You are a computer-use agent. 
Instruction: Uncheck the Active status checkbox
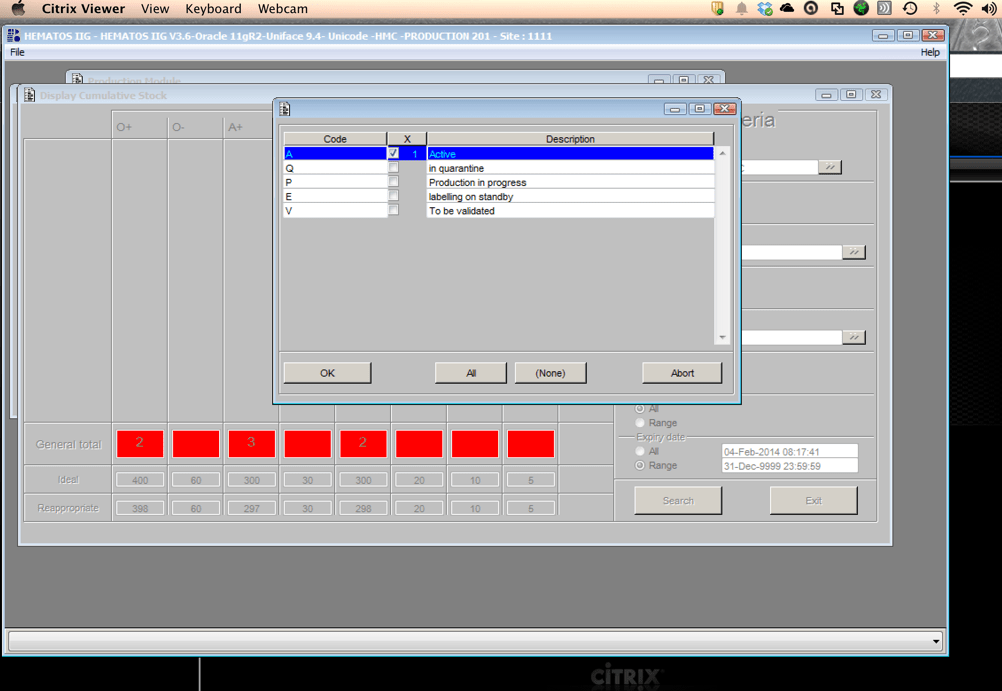tap(393, 154)
